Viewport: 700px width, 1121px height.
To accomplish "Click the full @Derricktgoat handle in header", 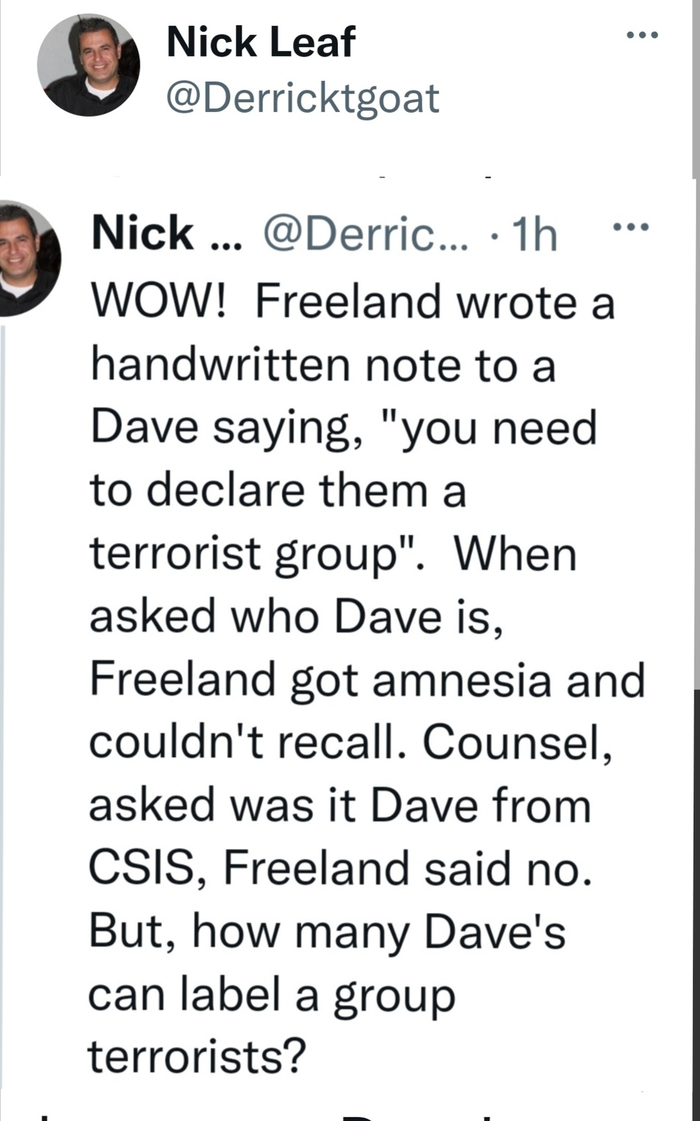I will [300, 99].
